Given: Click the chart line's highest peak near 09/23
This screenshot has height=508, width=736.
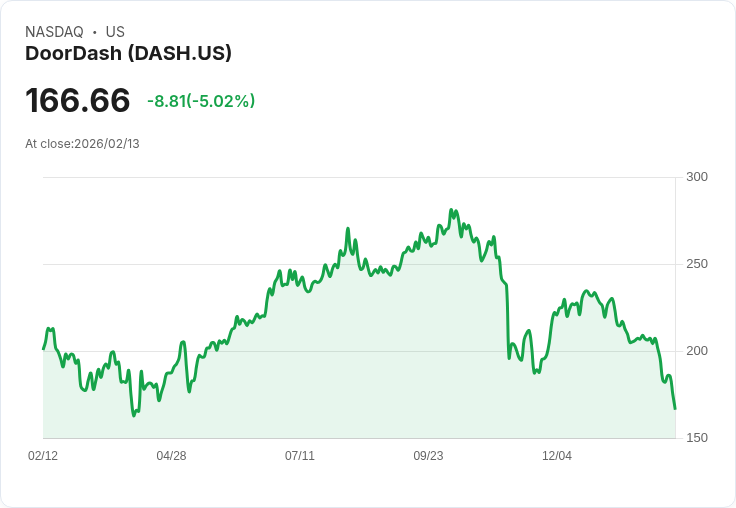Looking at the screenshot, I should coord(451,210).
